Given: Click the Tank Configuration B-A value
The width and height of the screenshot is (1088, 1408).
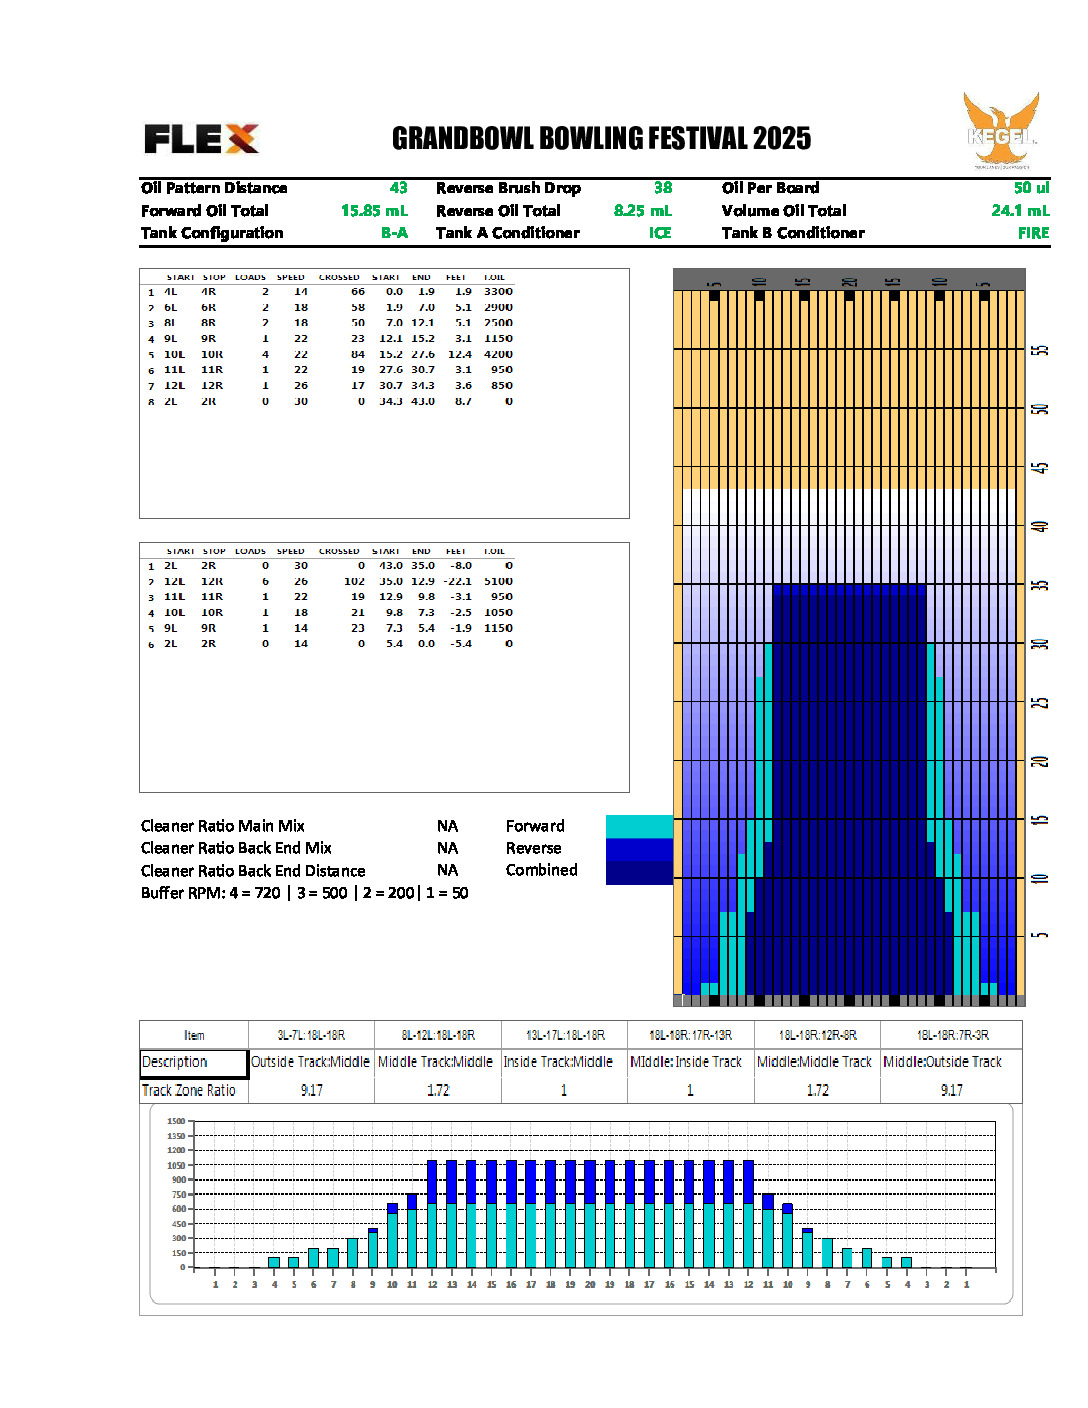Looking at the screenshot, I should click(394, 233).
